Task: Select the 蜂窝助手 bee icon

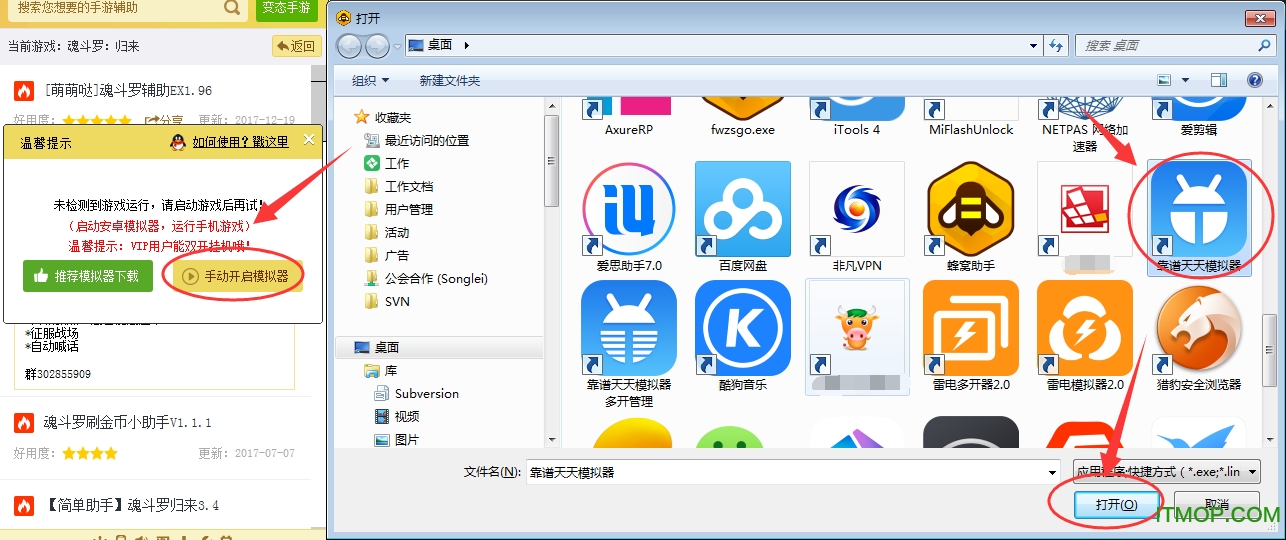Action: pos(971,217)
